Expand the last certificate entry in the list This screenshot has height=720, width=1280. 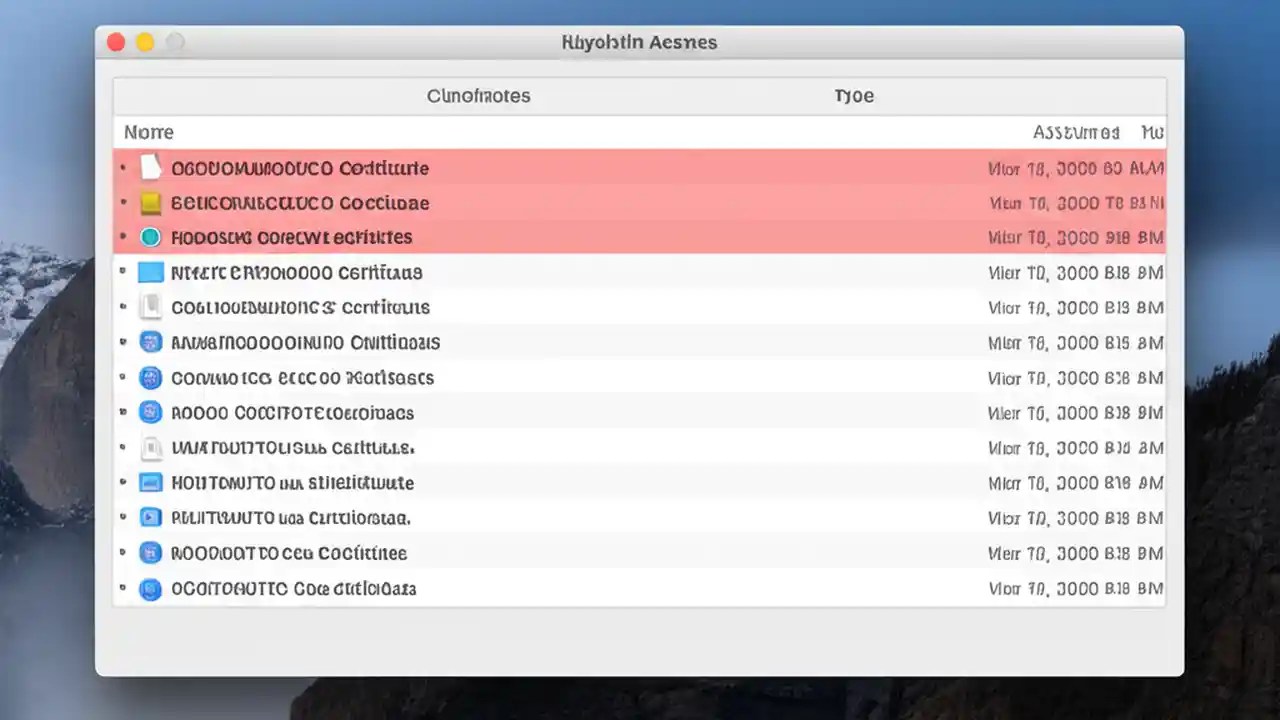point(124,588)
